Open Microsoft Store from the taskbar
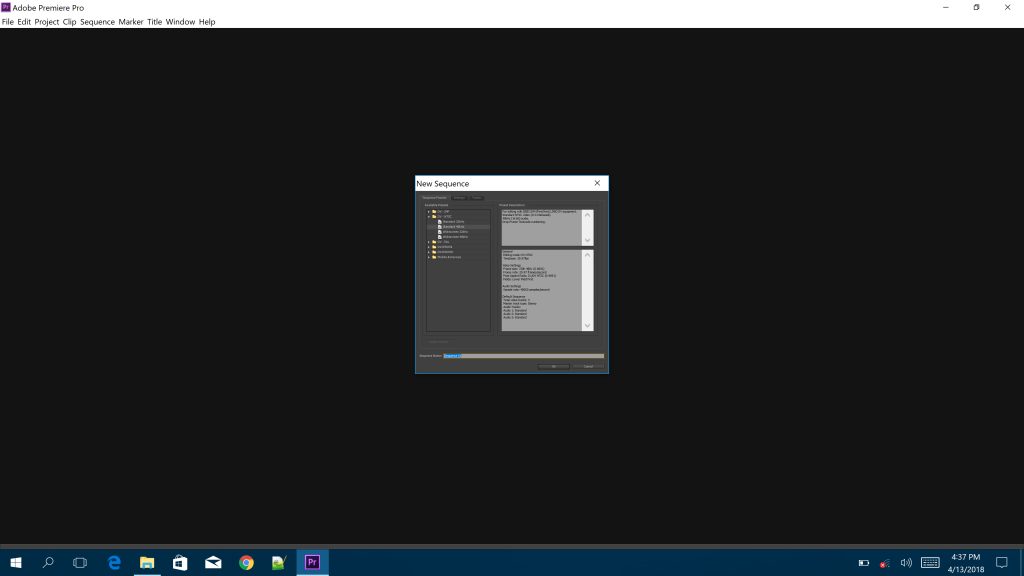 (x=180, y=562)
